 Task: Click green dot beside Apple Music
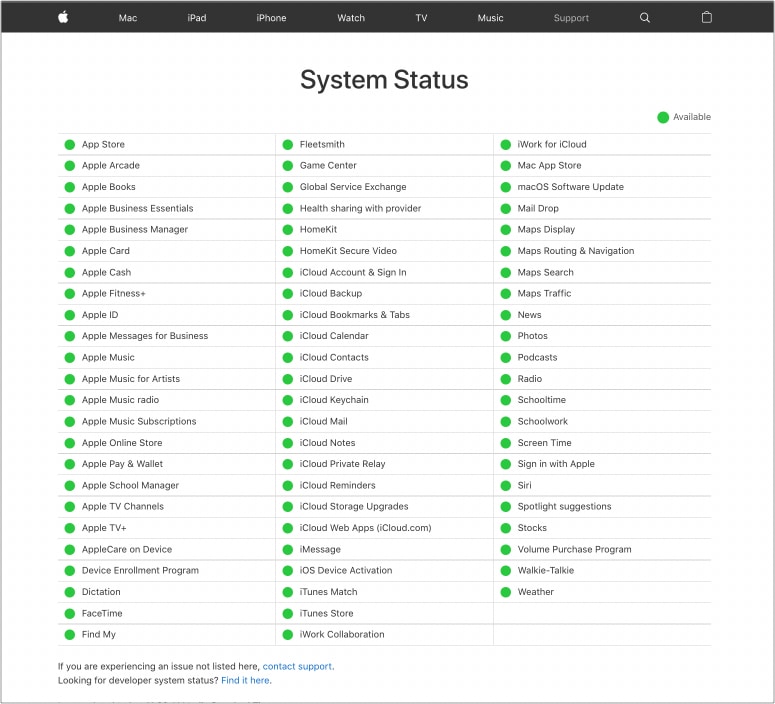[70, 357]
